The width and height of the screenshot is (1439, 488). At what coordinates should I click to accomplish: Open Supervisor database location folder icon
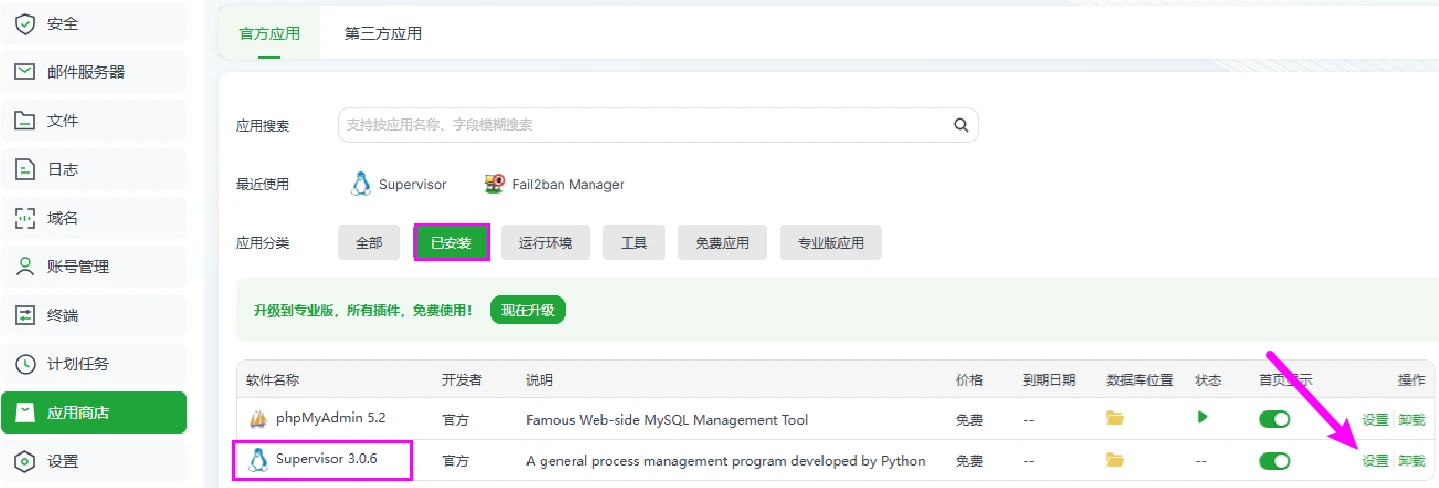click(1115, 460)
